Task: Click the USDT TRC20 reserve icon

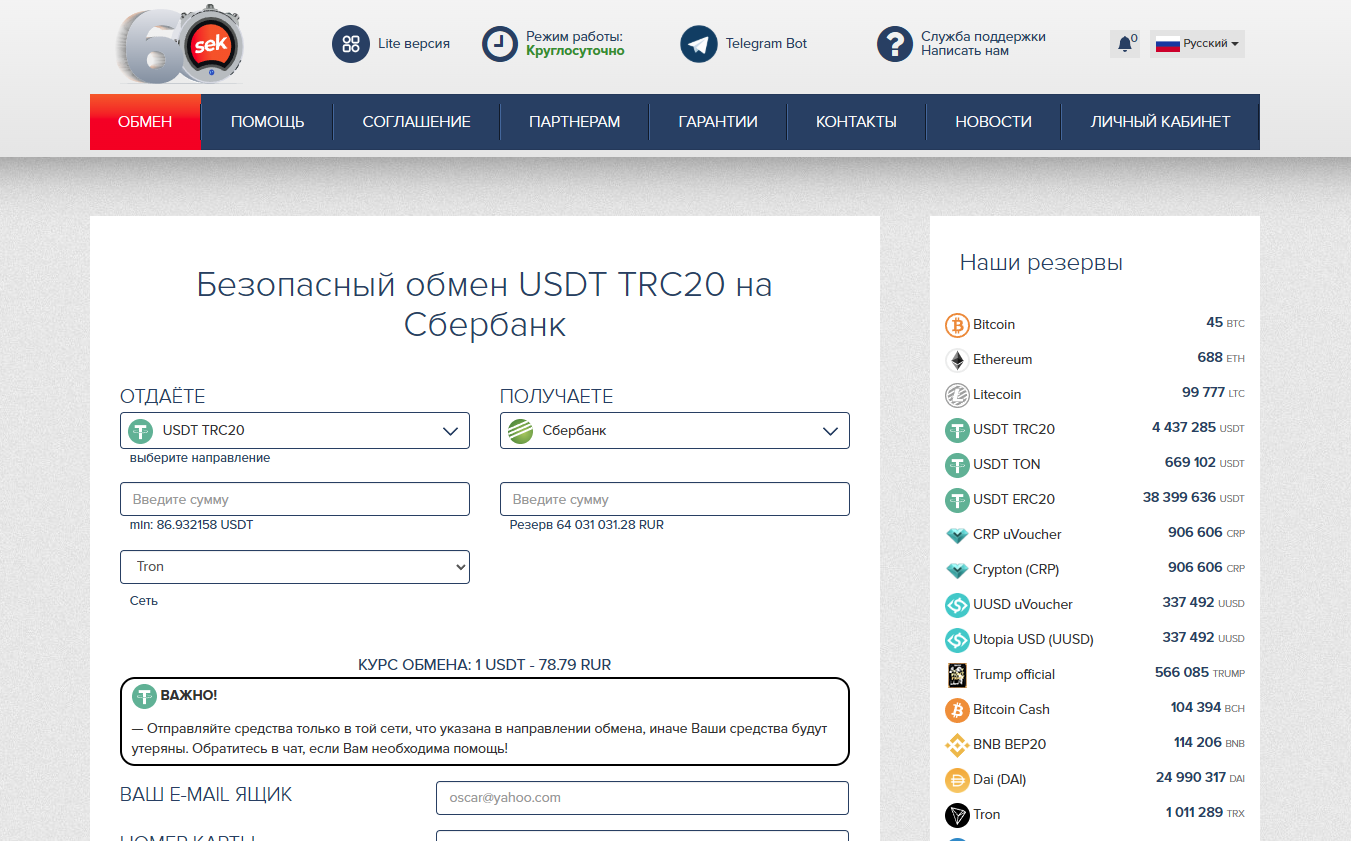Action: click(x=957, y=430)
